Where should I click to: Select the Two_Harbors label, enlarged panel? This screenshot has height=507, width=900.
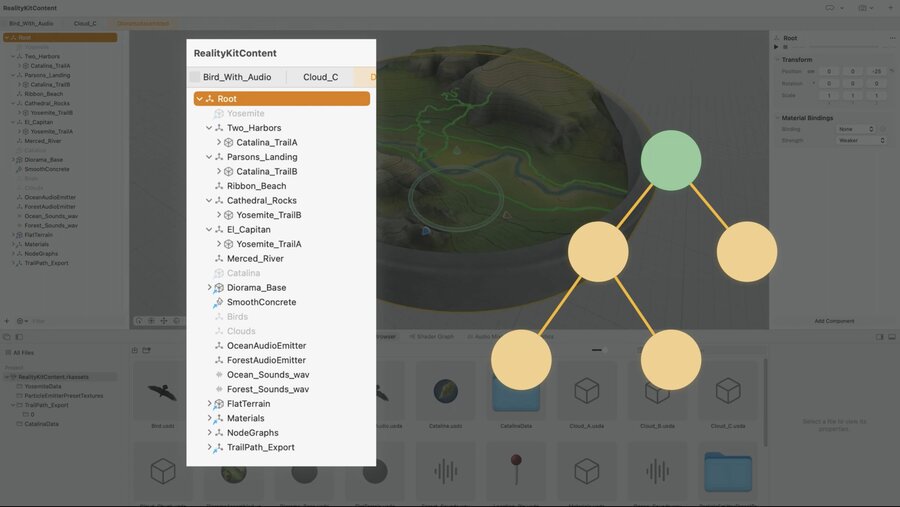(254, 128)
